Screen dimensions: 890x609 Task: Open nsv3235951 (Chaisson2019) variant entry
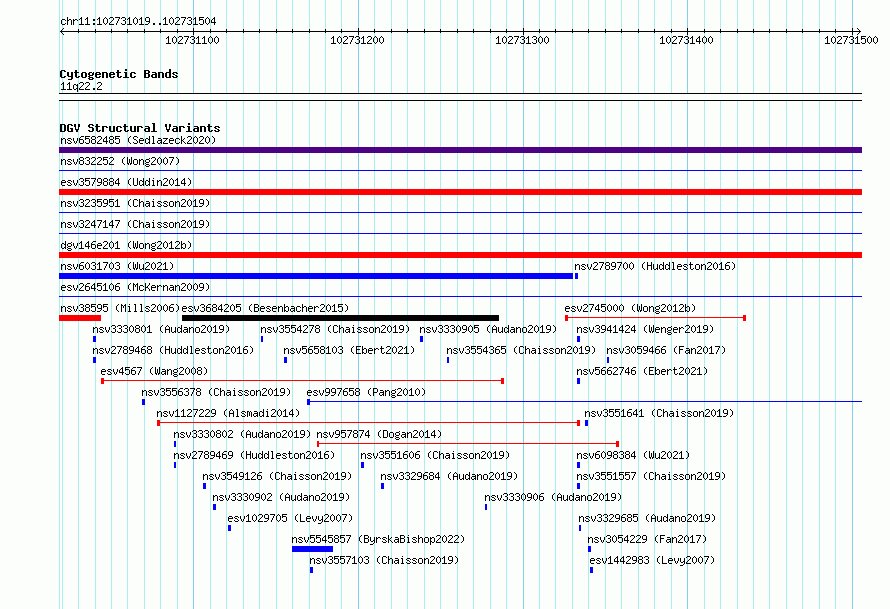point(135,203)
